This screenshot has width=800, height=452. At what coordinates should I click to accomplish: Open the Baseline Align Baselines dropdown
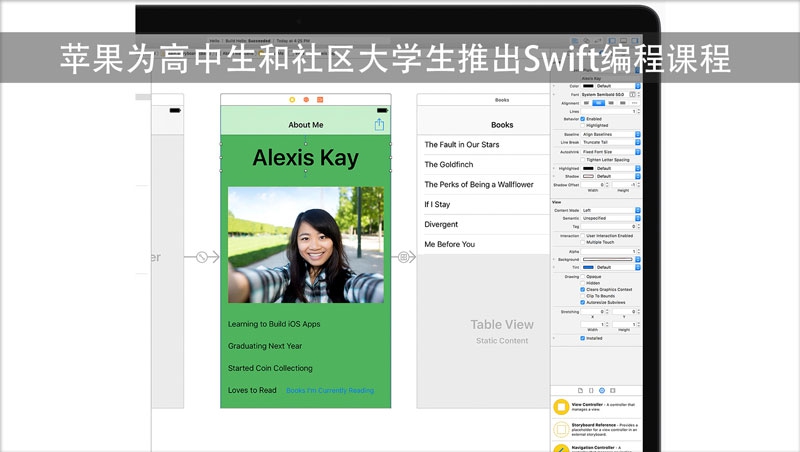click(611, 134)
